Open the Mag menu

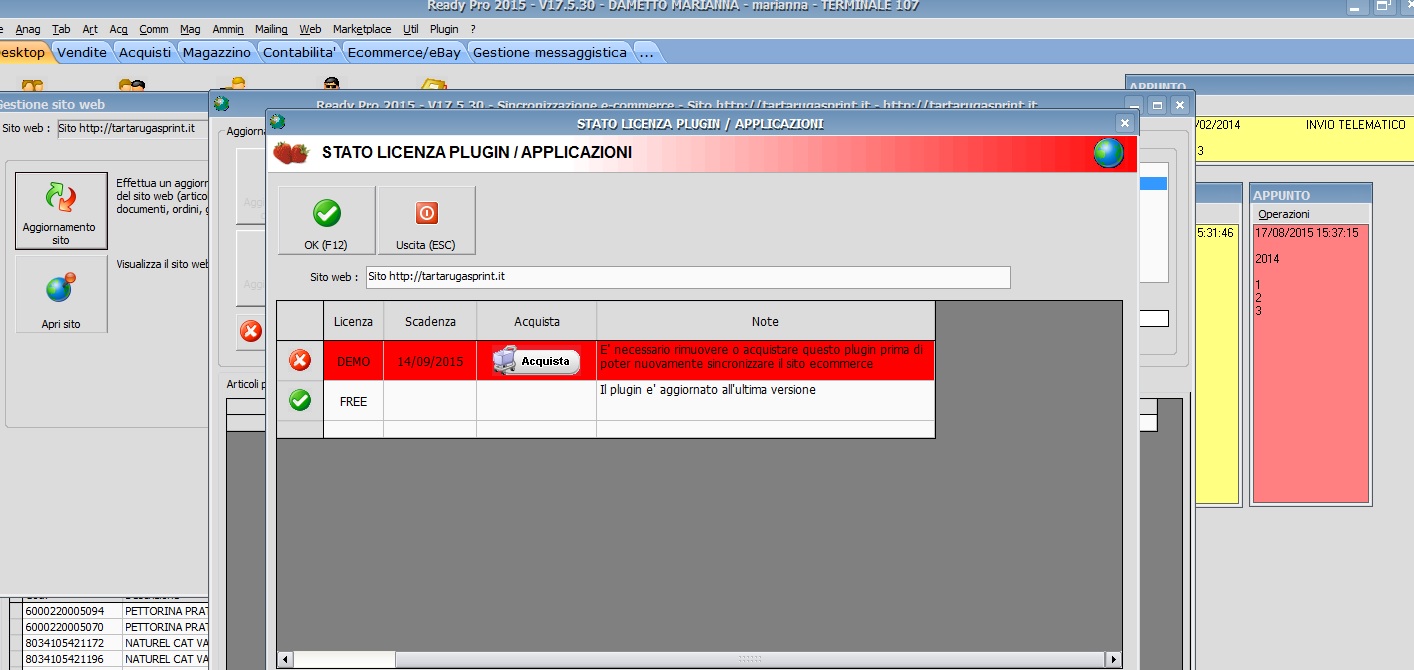pyautogui.click(x=190, y=29)
